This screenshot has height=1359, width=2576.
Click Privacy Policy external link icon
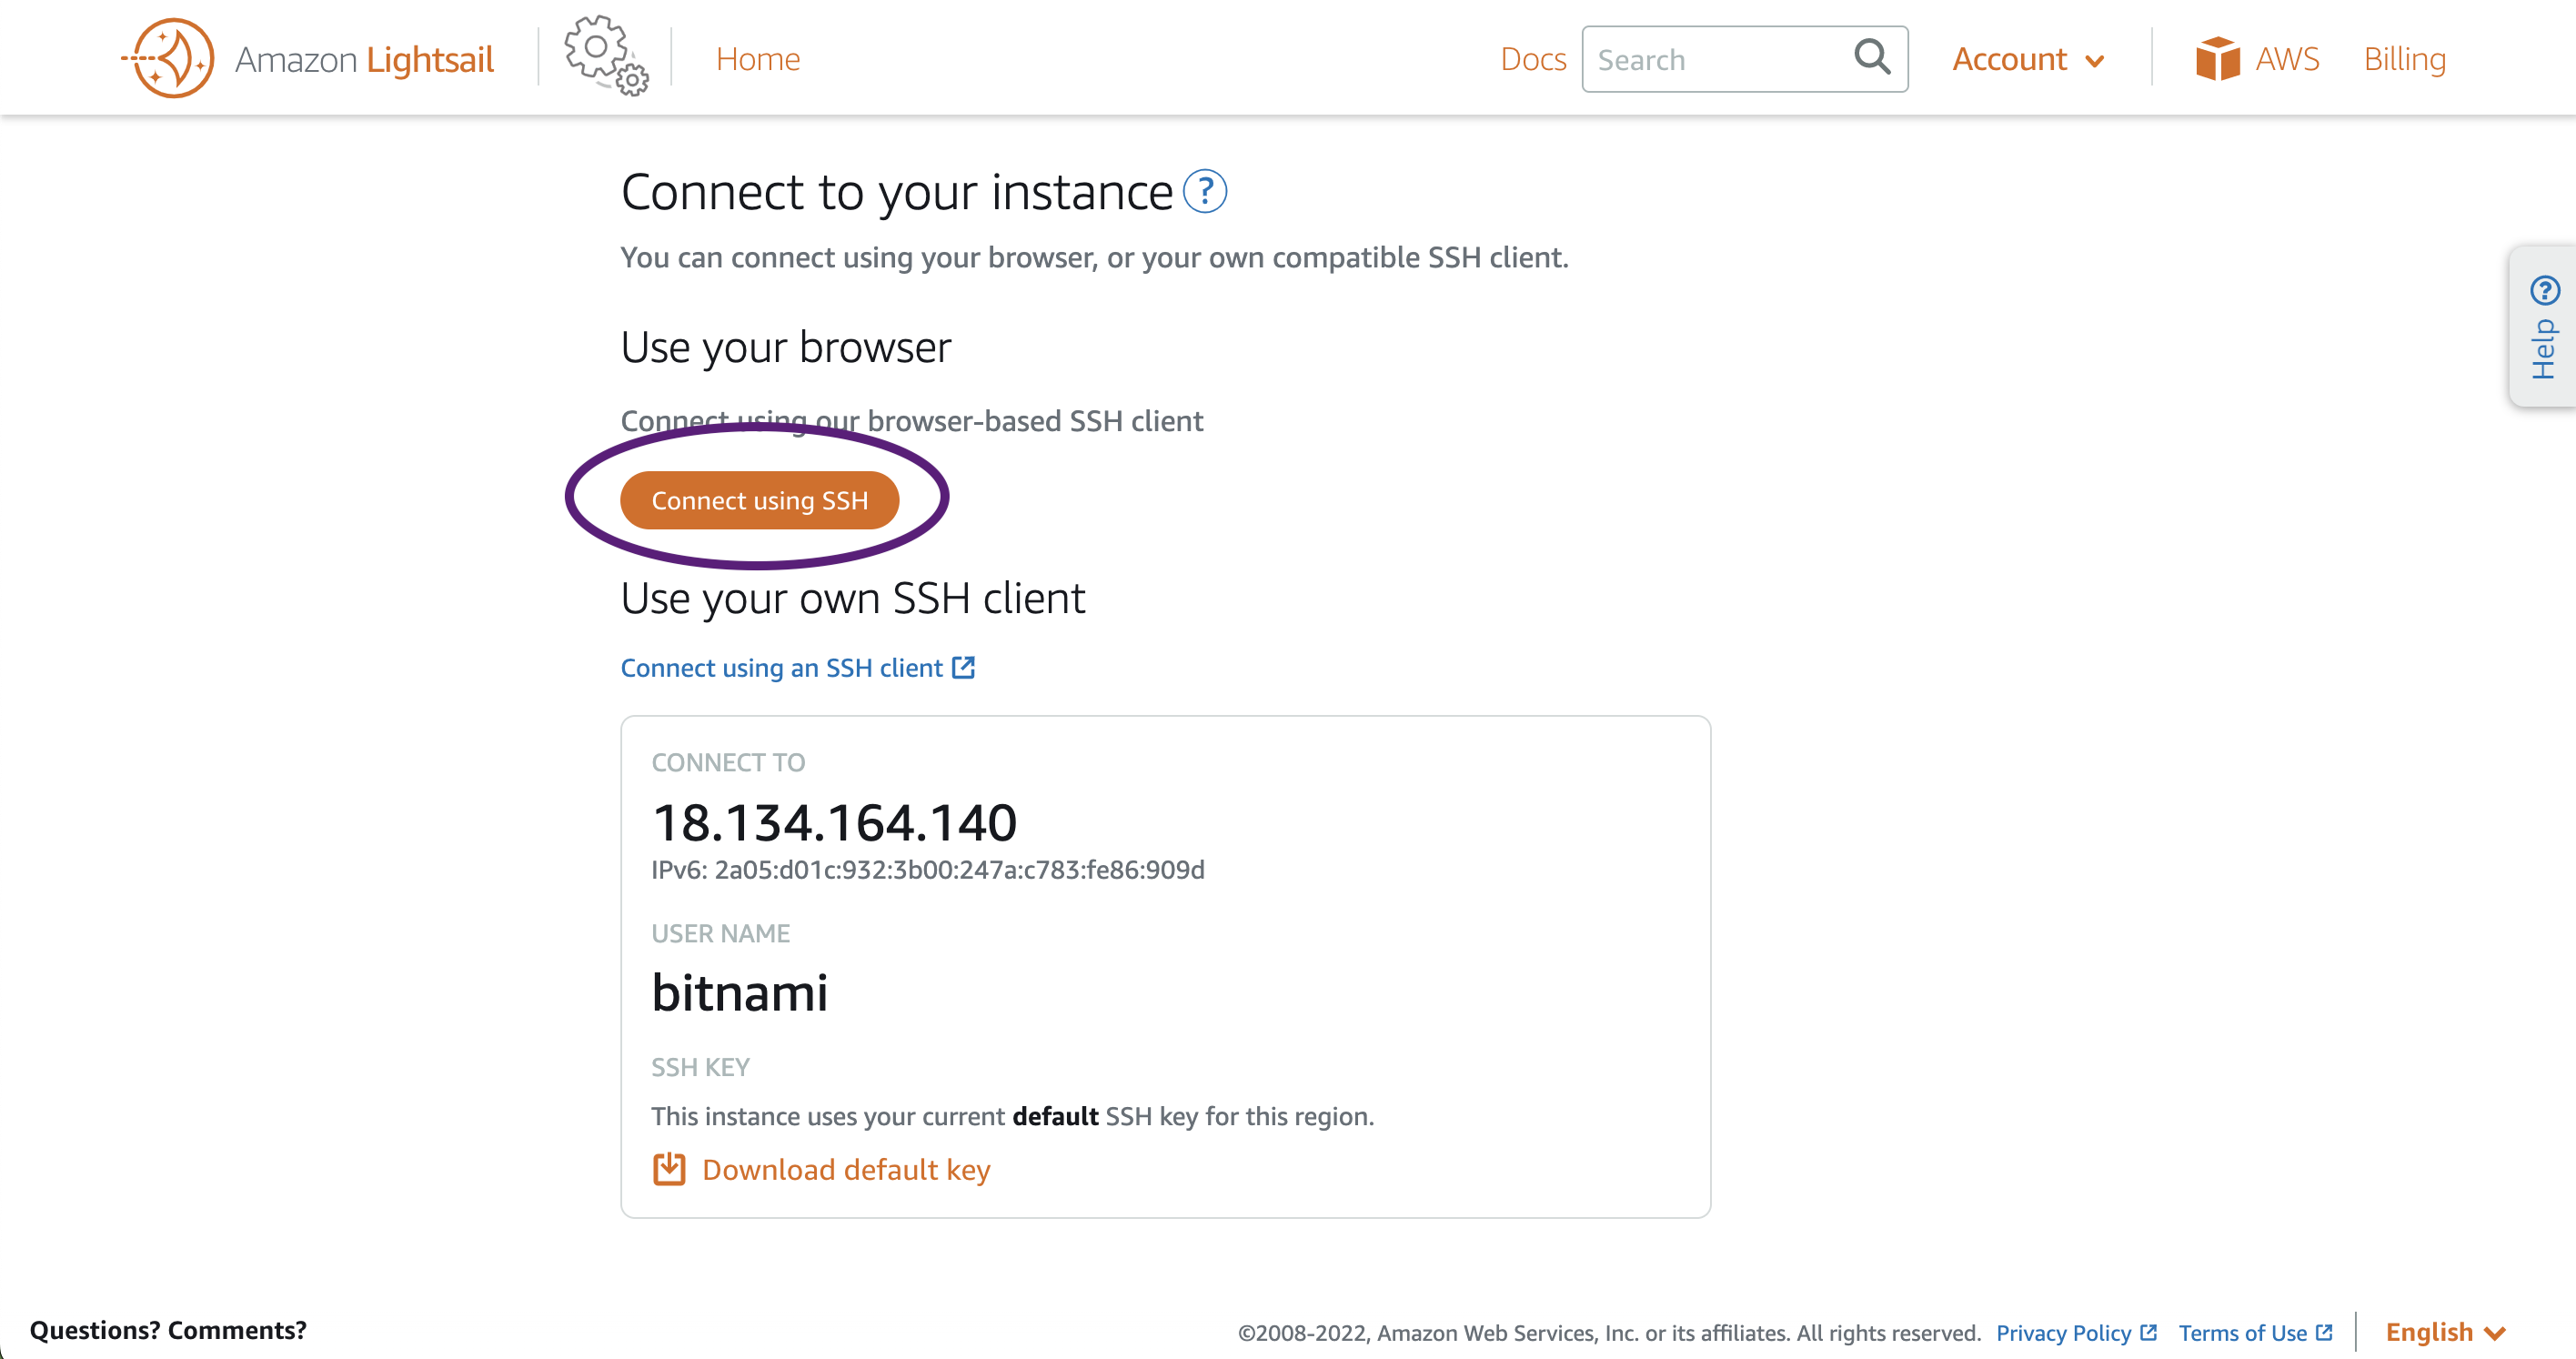pos(2148,1332)
